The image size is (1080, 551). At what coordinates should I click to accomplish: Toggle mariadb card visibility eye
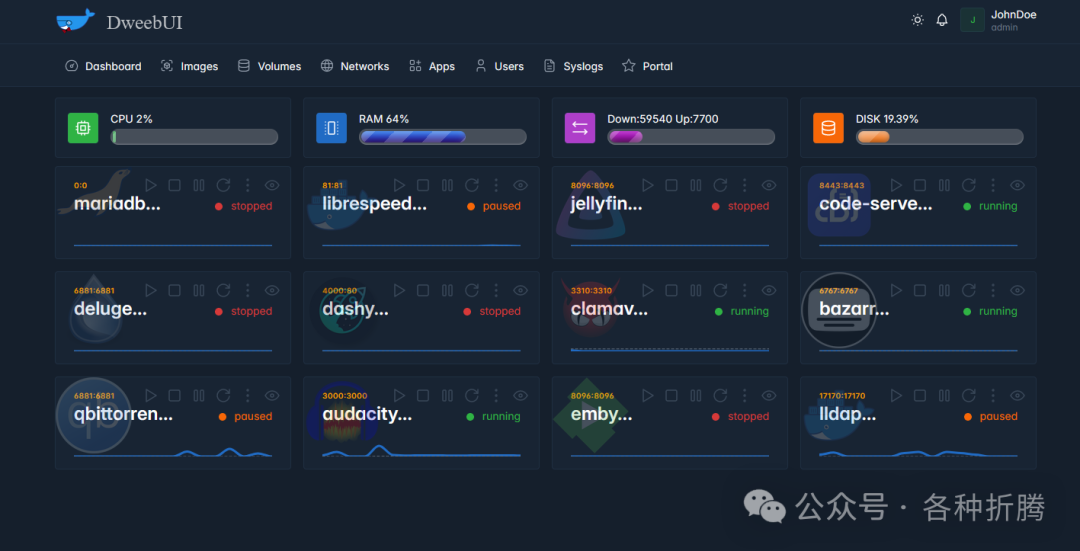272,185
